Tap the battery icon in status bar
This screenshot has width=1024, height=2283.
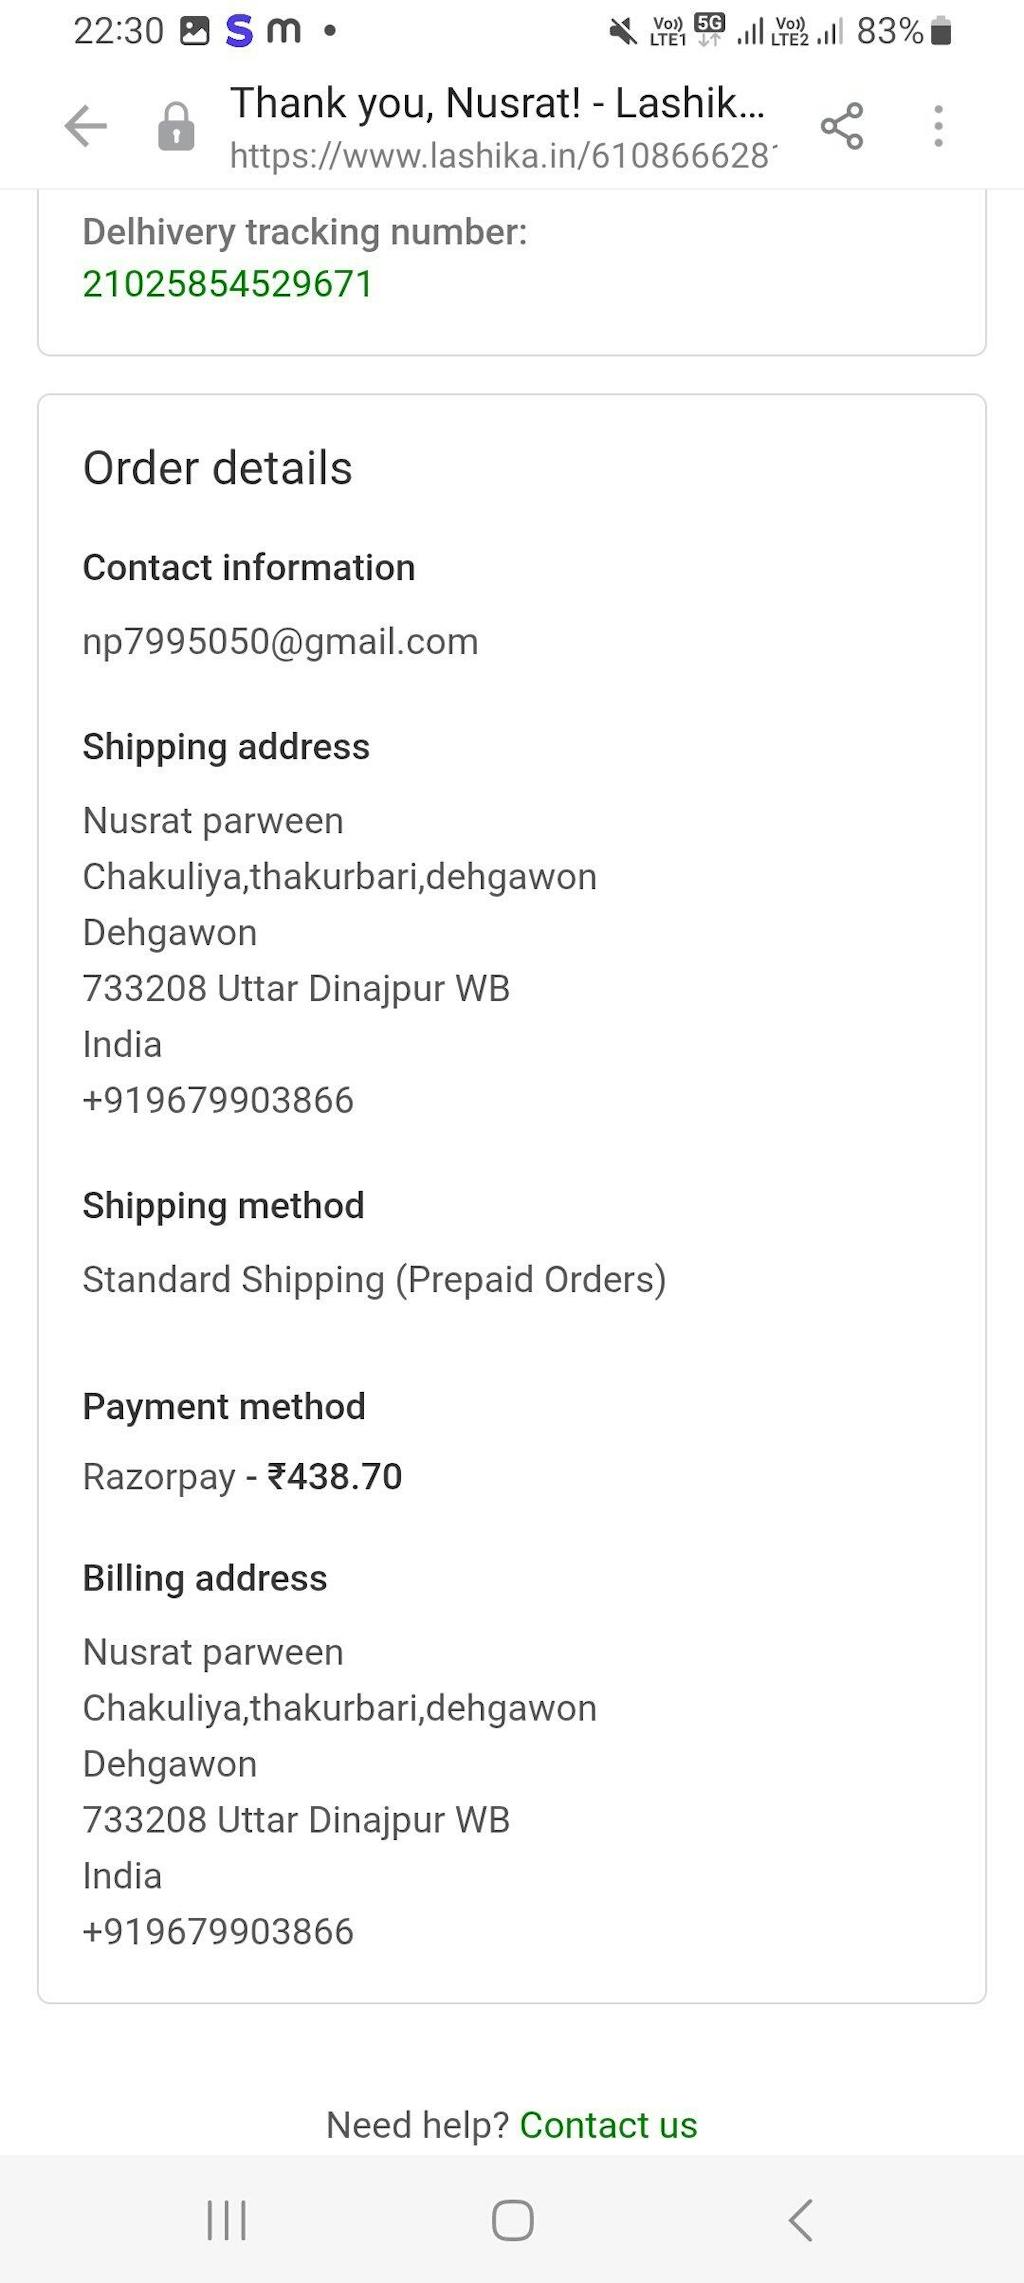coord(940,32)
